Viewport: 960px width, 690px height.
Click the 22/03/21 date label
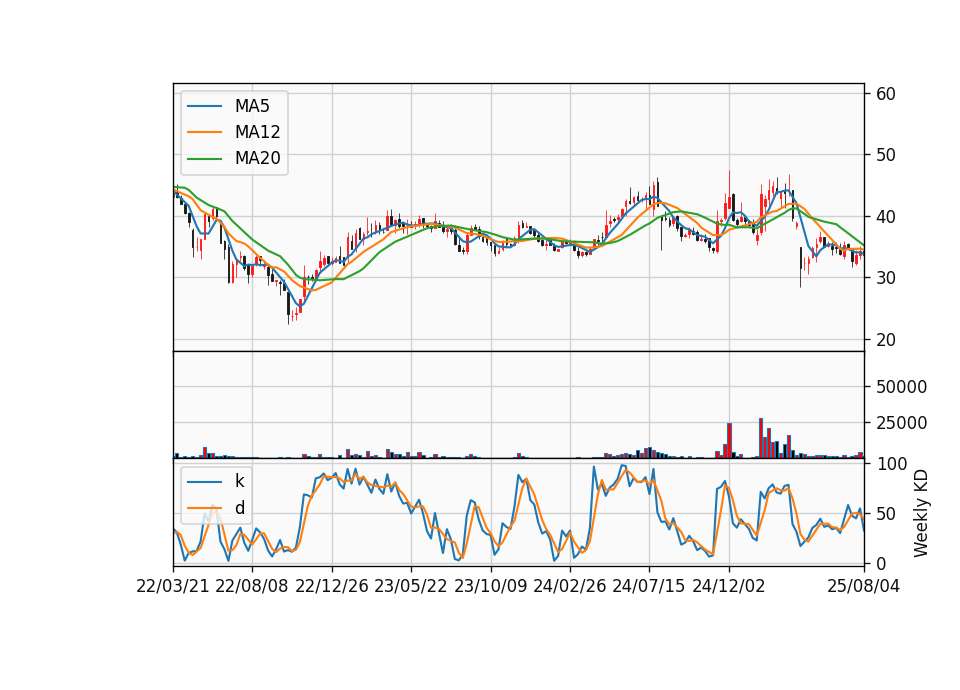click(173, 586)
